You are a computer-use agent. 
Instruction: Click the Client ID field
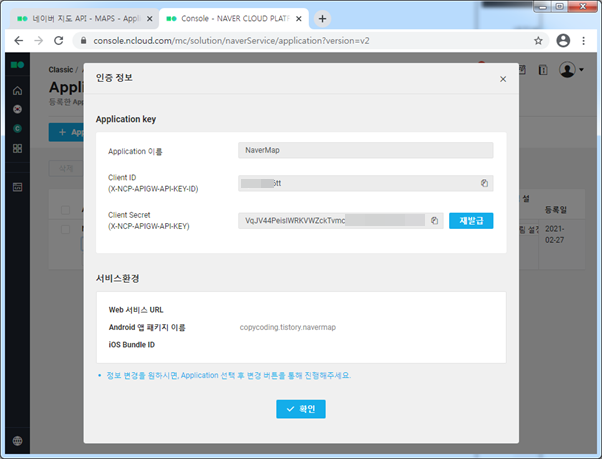tap(366, 183)
